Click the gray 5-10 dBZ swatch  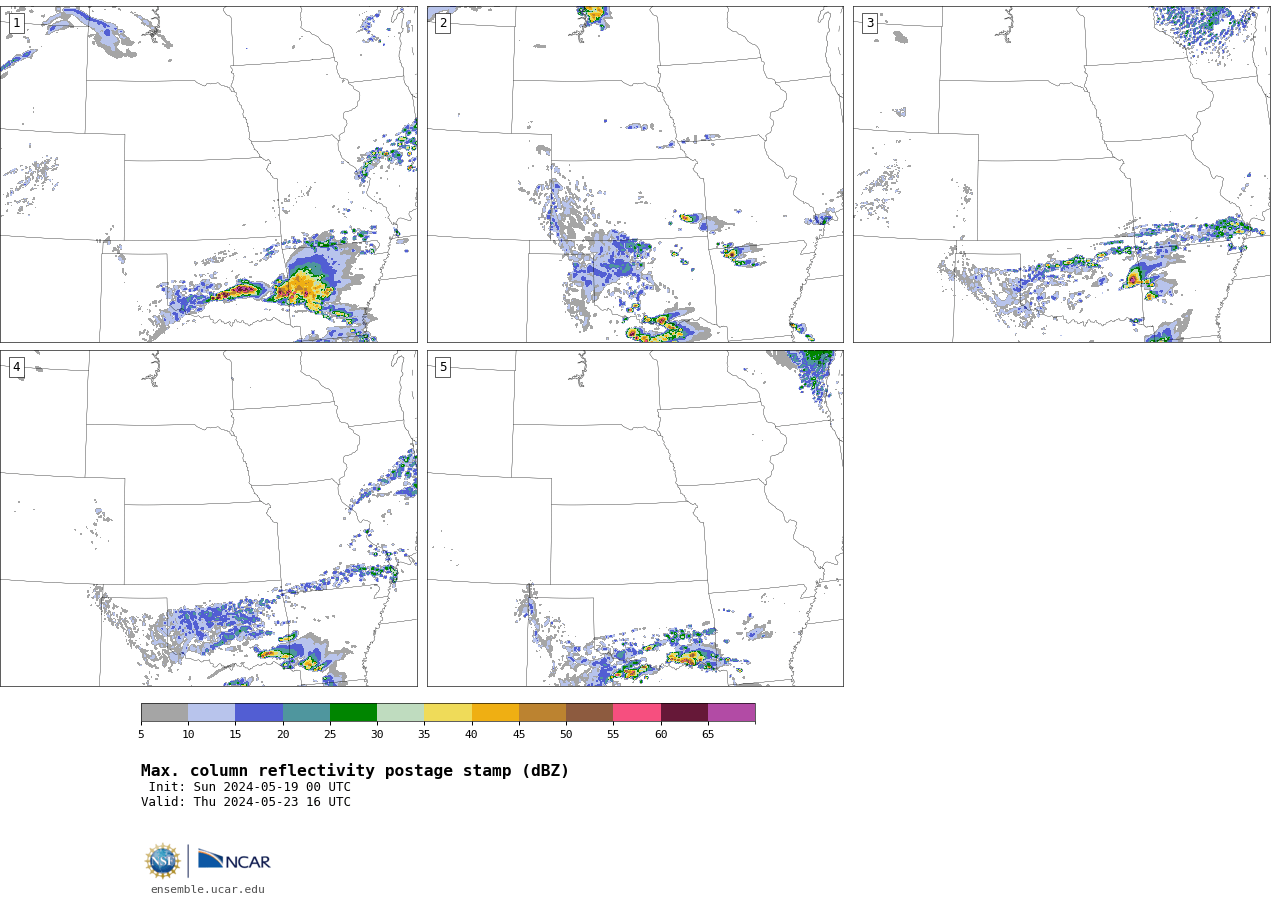(x=164, y=713)
